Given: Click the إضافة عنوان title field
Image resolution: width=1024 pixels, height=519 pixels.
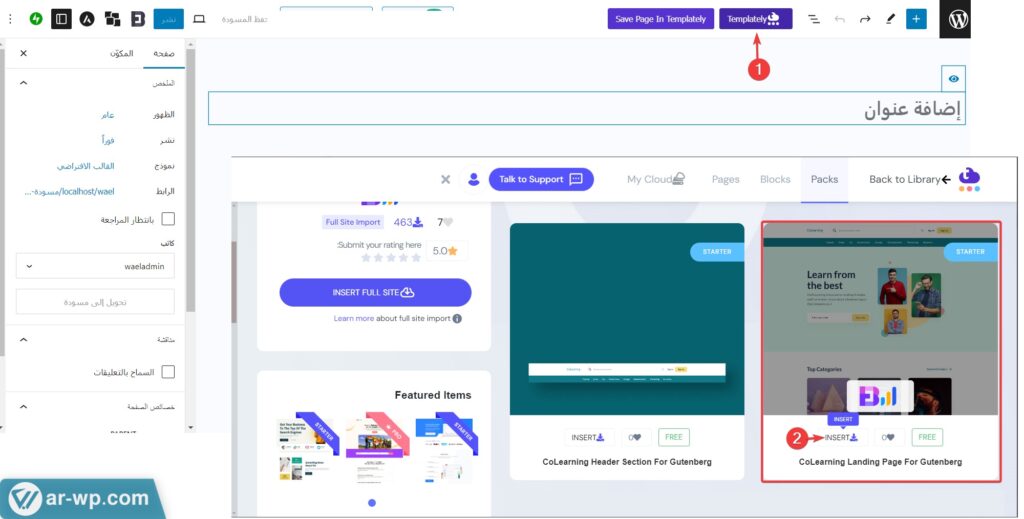Looking at the screenshot, I should pos(586,108).
